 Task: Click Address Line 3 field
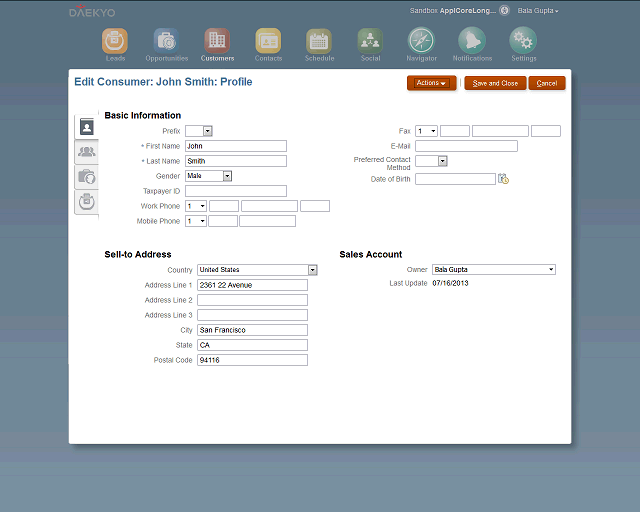pos(252,315)
